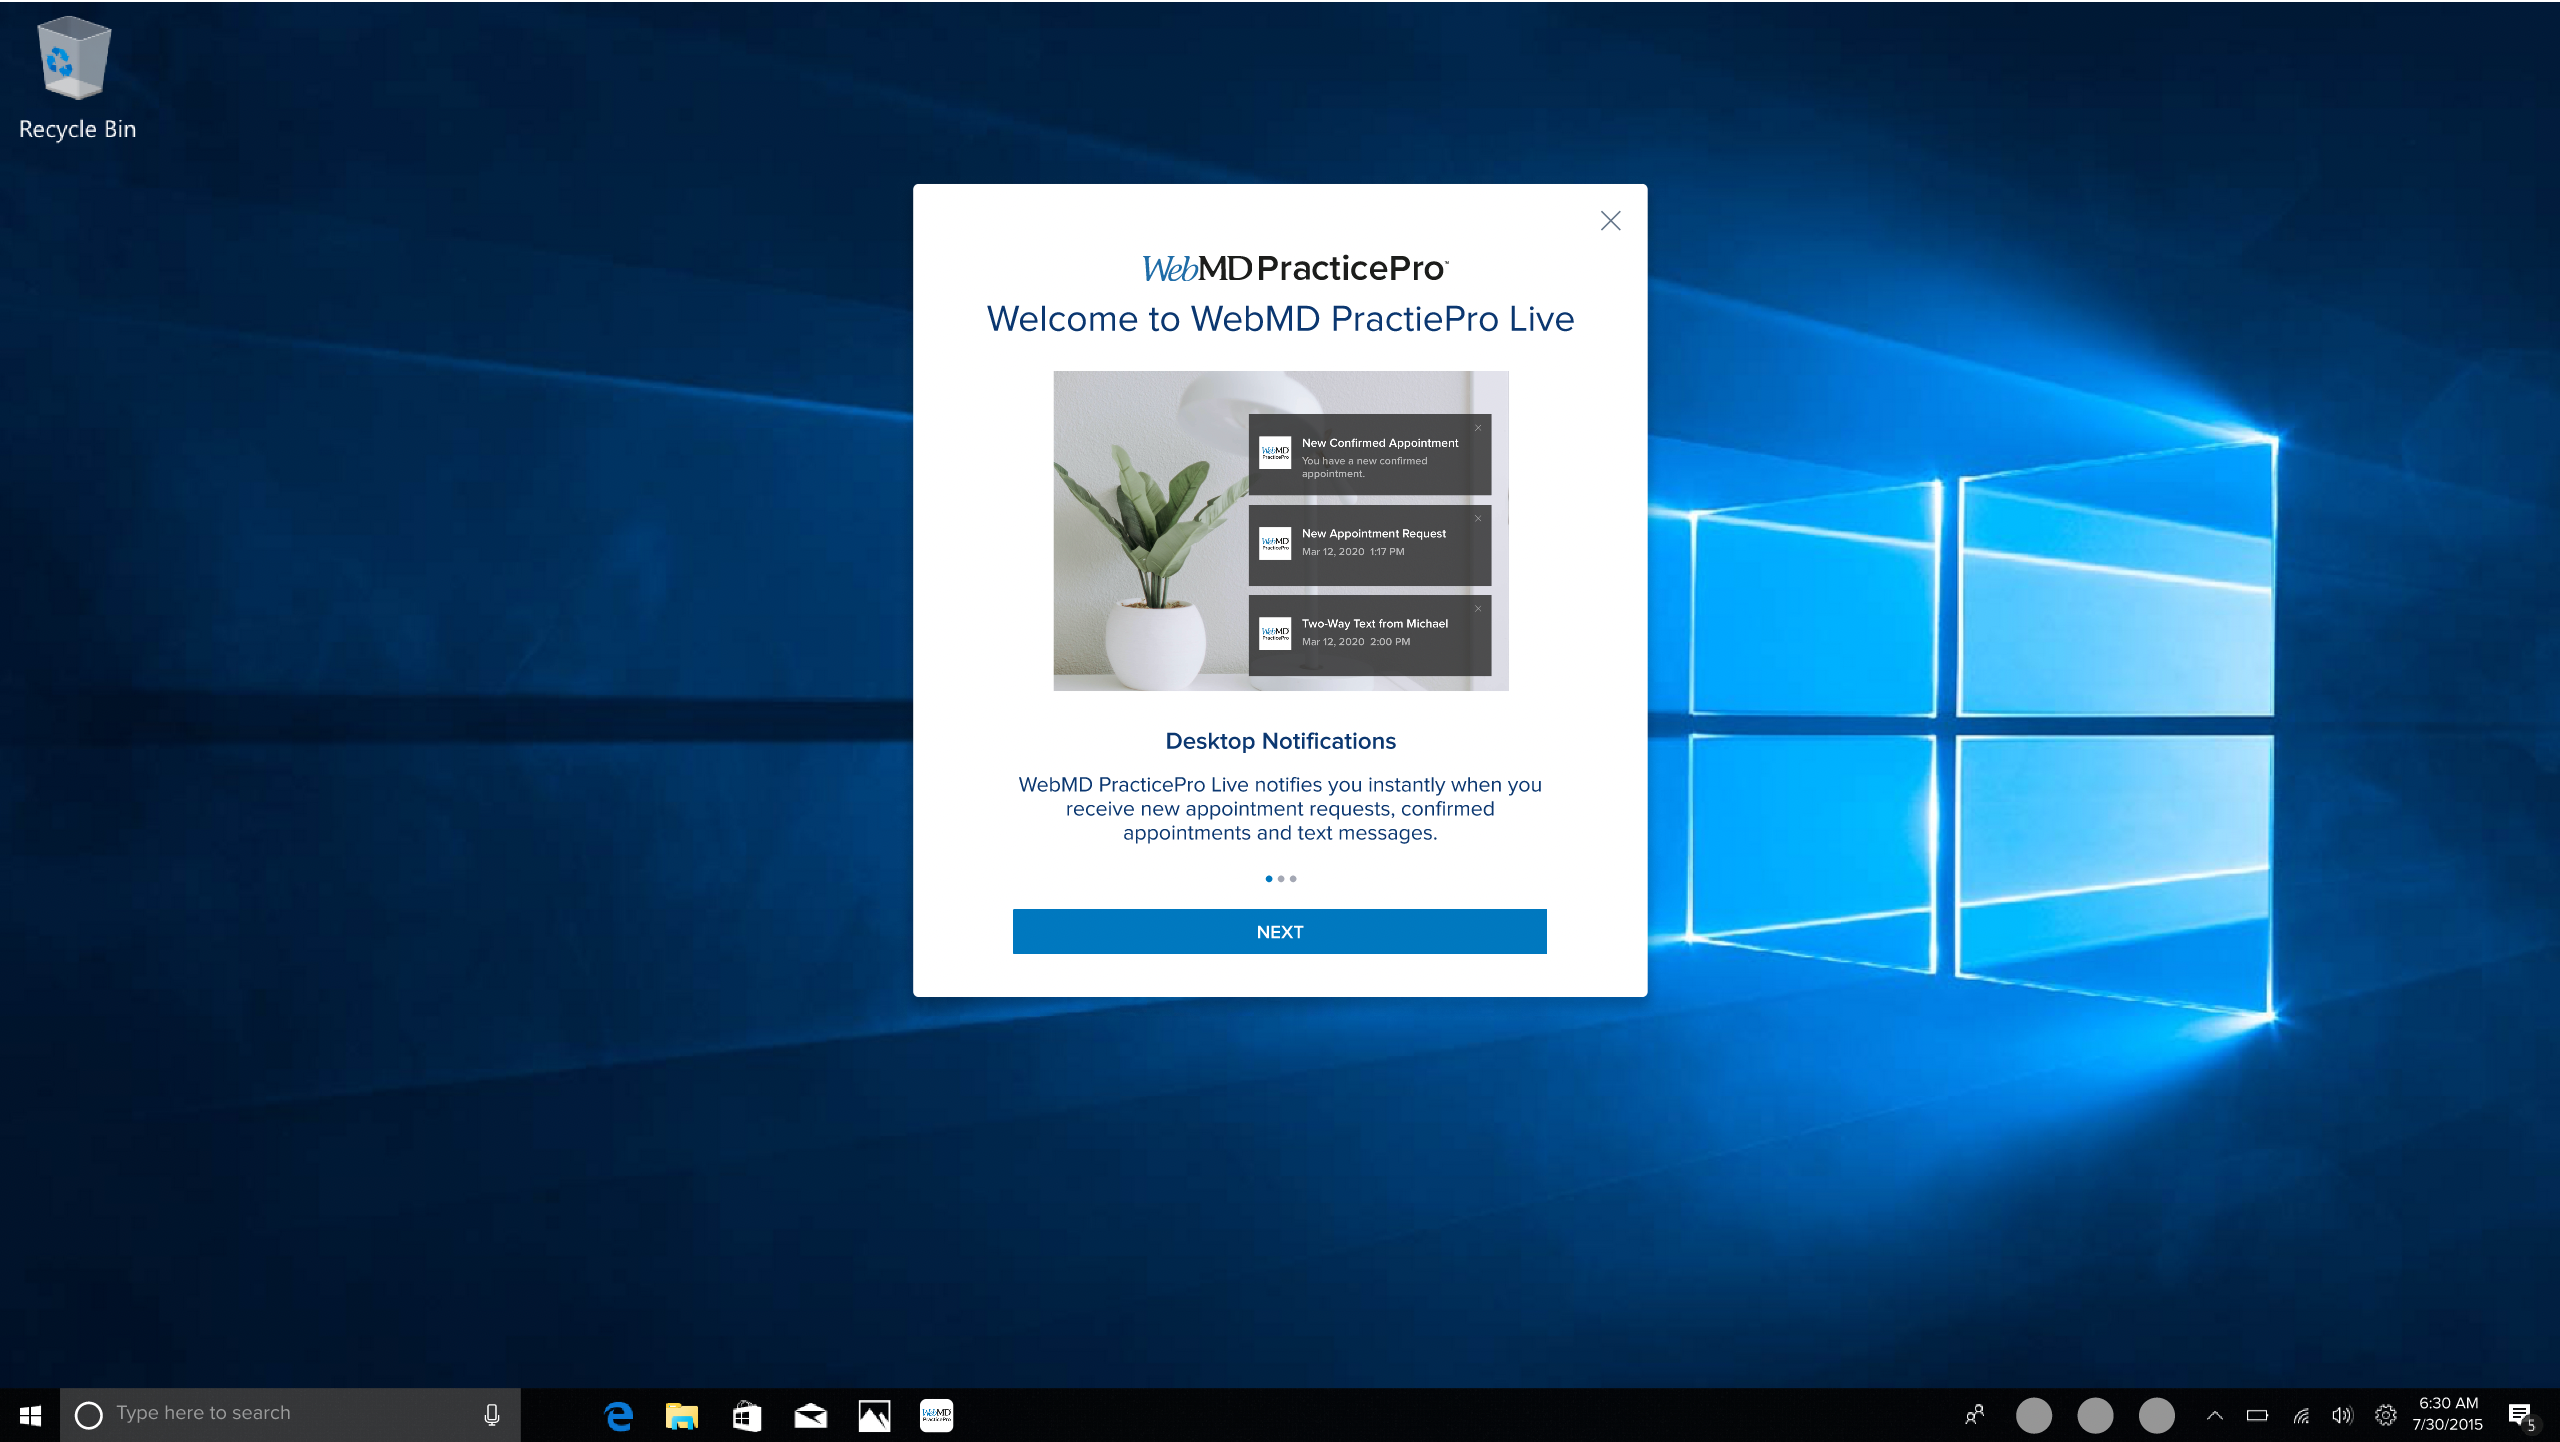Viewport: 2560px width, 1442px height.
Task: Open the Windows Start menu
Action: point(30,1415)
